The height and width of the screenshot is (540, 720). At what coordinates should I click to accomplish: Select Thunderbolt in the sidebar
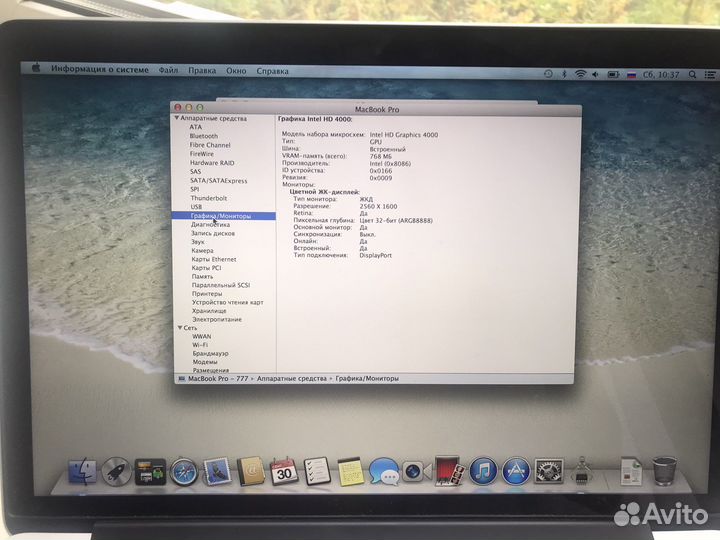209,198
